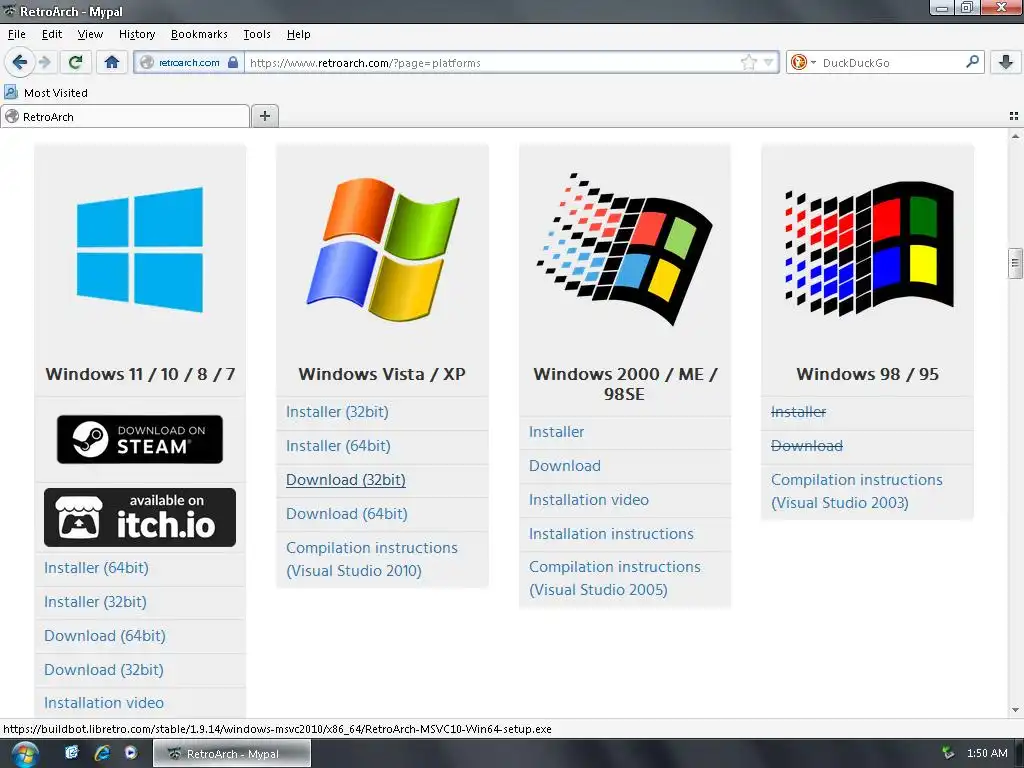The height and width of the screenshot is (768, 1024).
Task: Open Visual Studio 2003 compilation instructions
Action: 857,491
